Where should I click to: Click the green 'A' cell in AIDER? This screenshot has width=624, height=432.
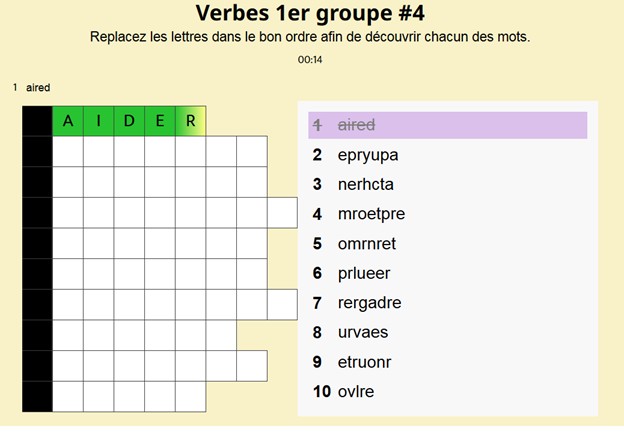coord(67,121)
